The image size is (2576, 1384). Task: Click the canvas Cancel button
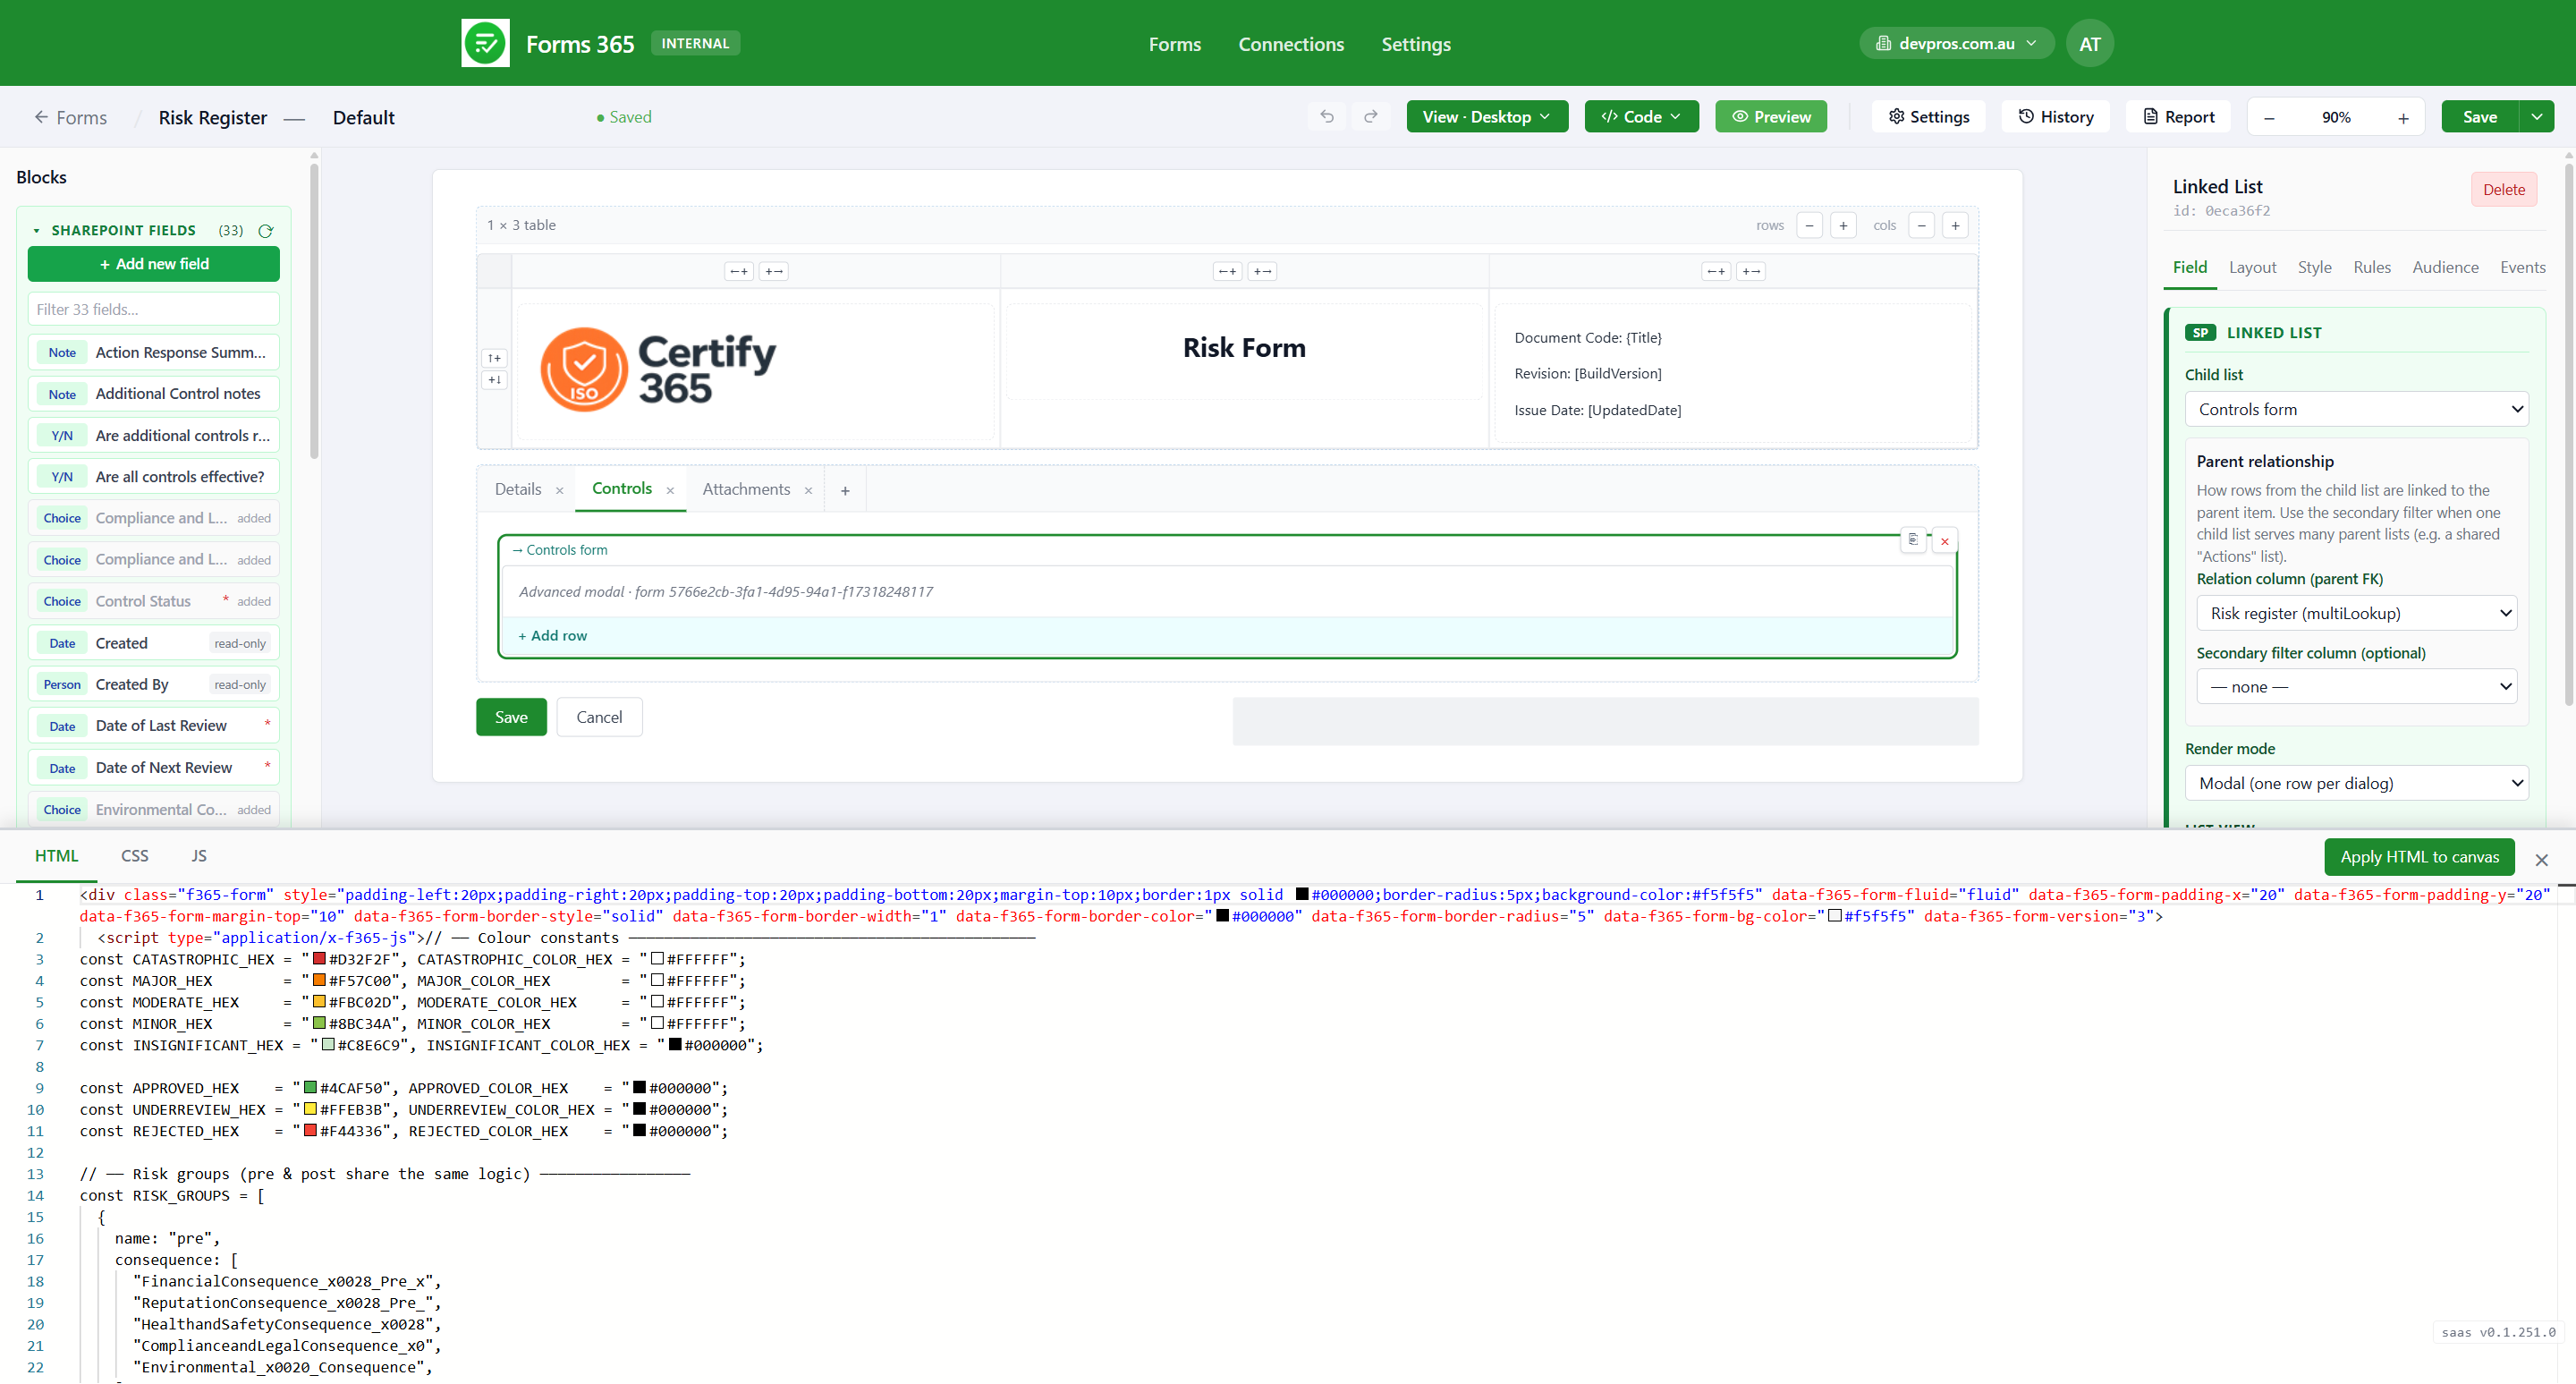pos(599,717)
